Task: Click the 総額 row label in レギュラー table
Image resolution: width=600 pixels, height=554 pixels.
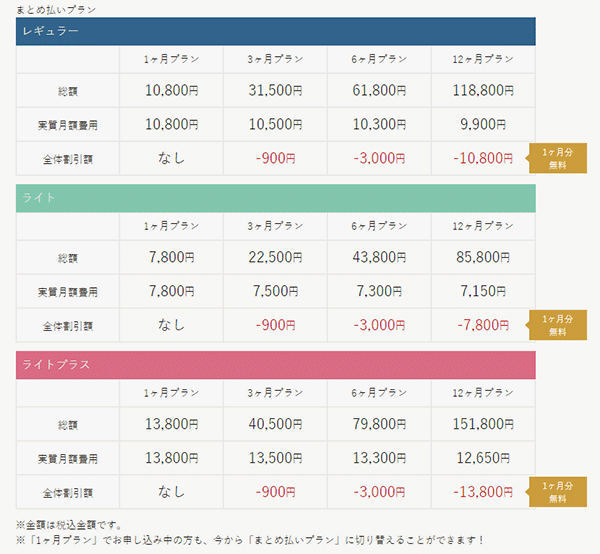Action: 68,91
